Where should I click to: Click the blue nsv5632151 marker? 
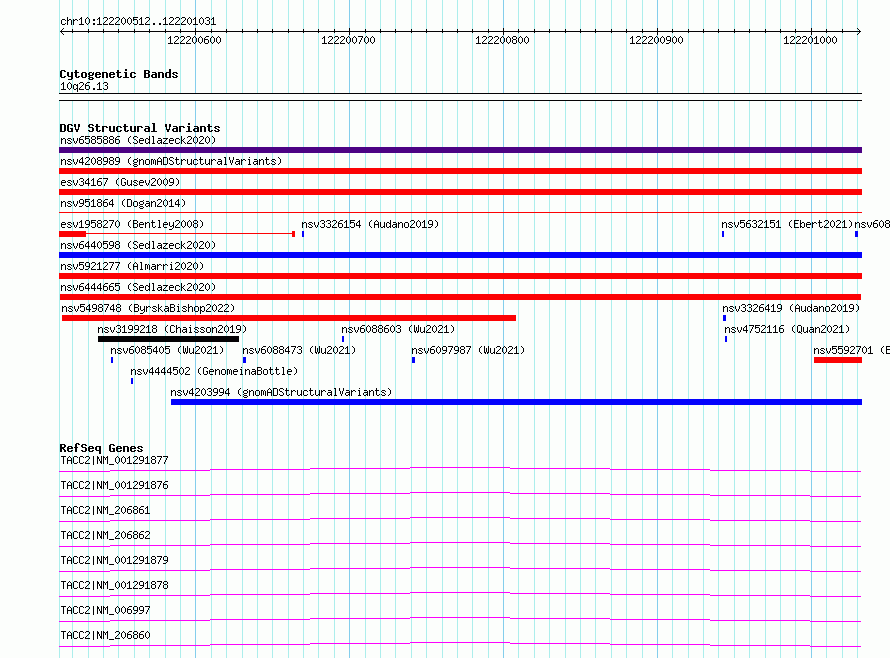[x=723, y=234]
